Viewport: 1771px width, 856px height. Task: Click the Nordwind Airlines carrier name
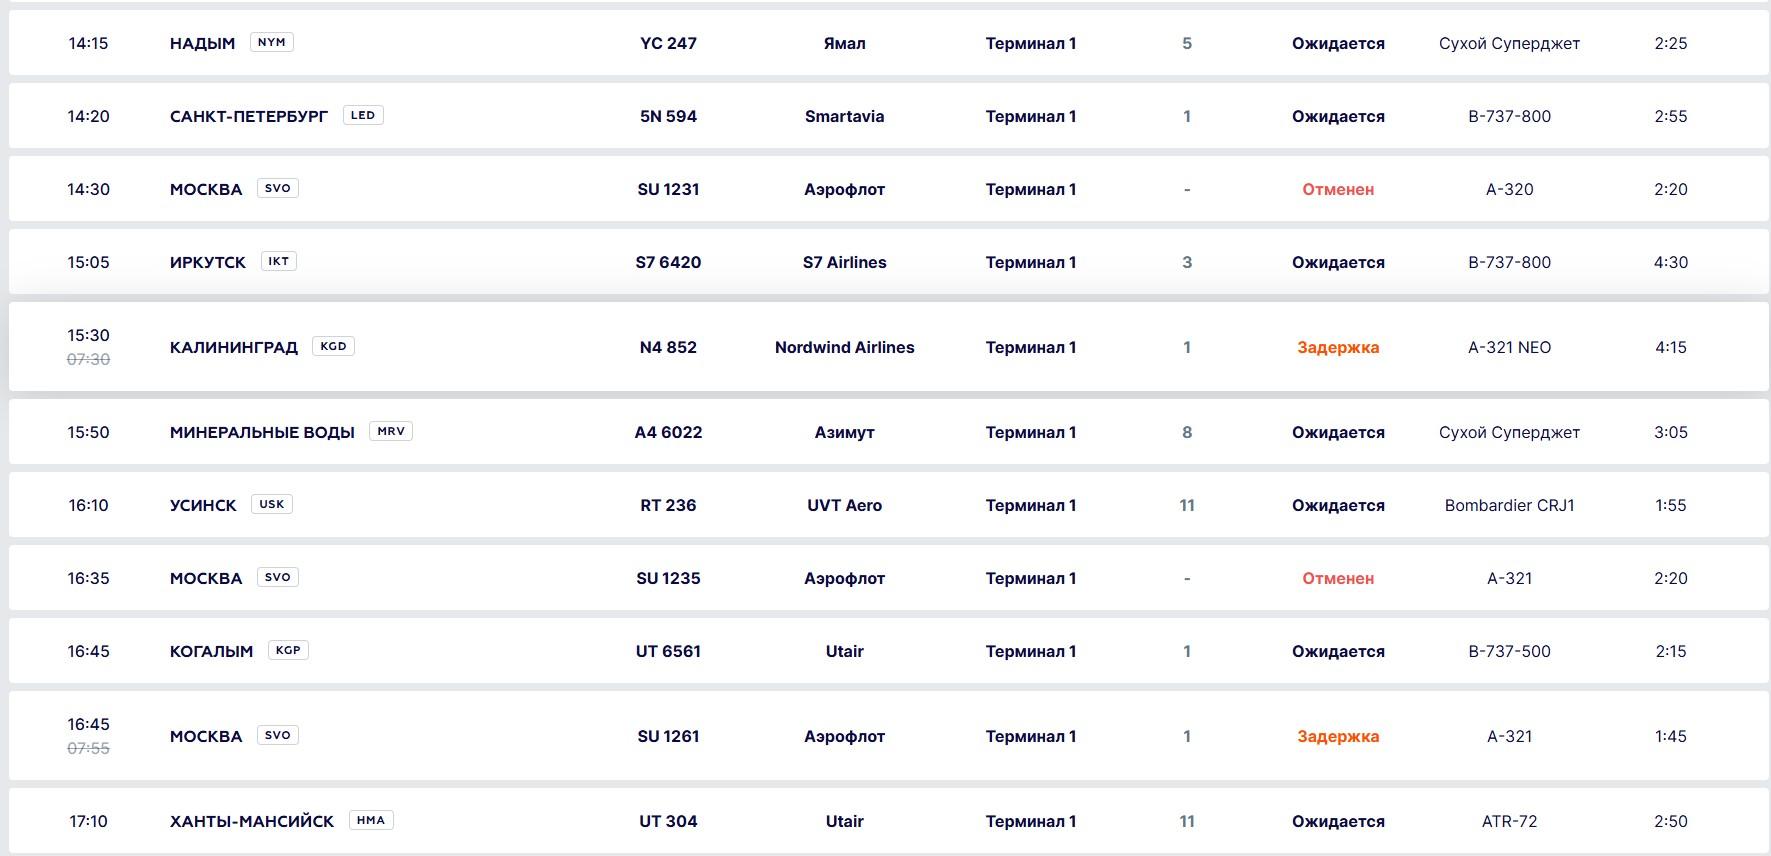[x=844, y=347]
